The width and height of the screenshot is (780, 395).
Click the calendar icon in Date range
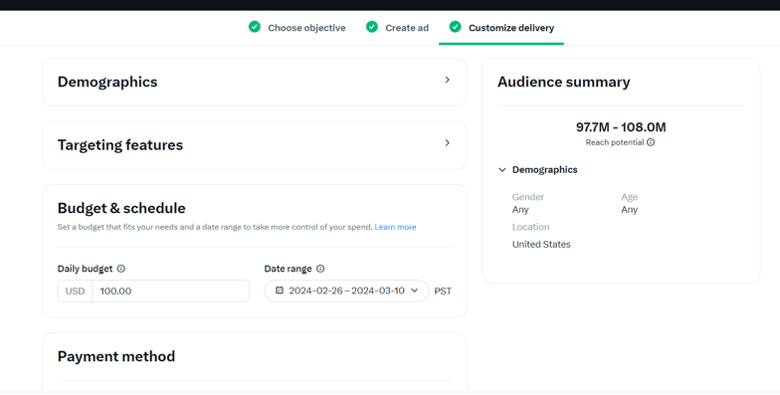280,291
